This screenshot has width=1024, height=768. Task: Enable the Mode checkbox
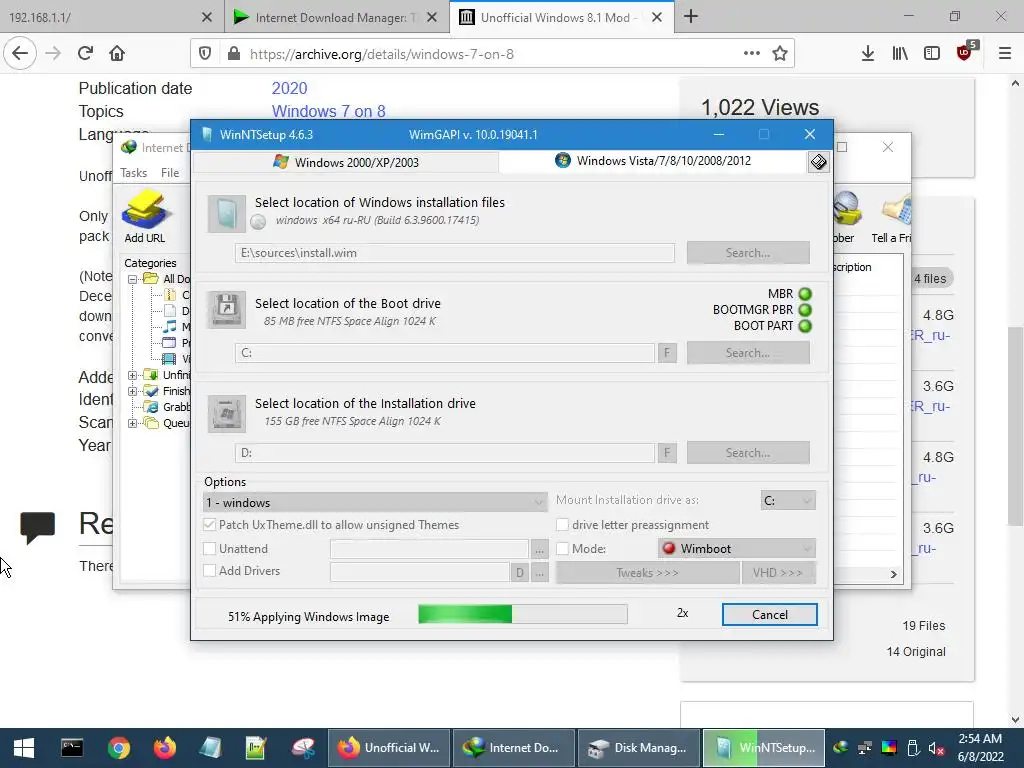point(562,549)
